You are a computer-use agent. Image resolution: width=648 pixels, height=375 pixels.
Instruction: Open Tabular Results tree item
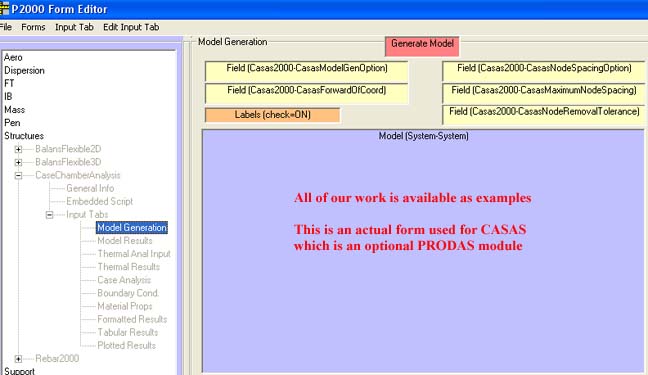[x=128, y=332]
